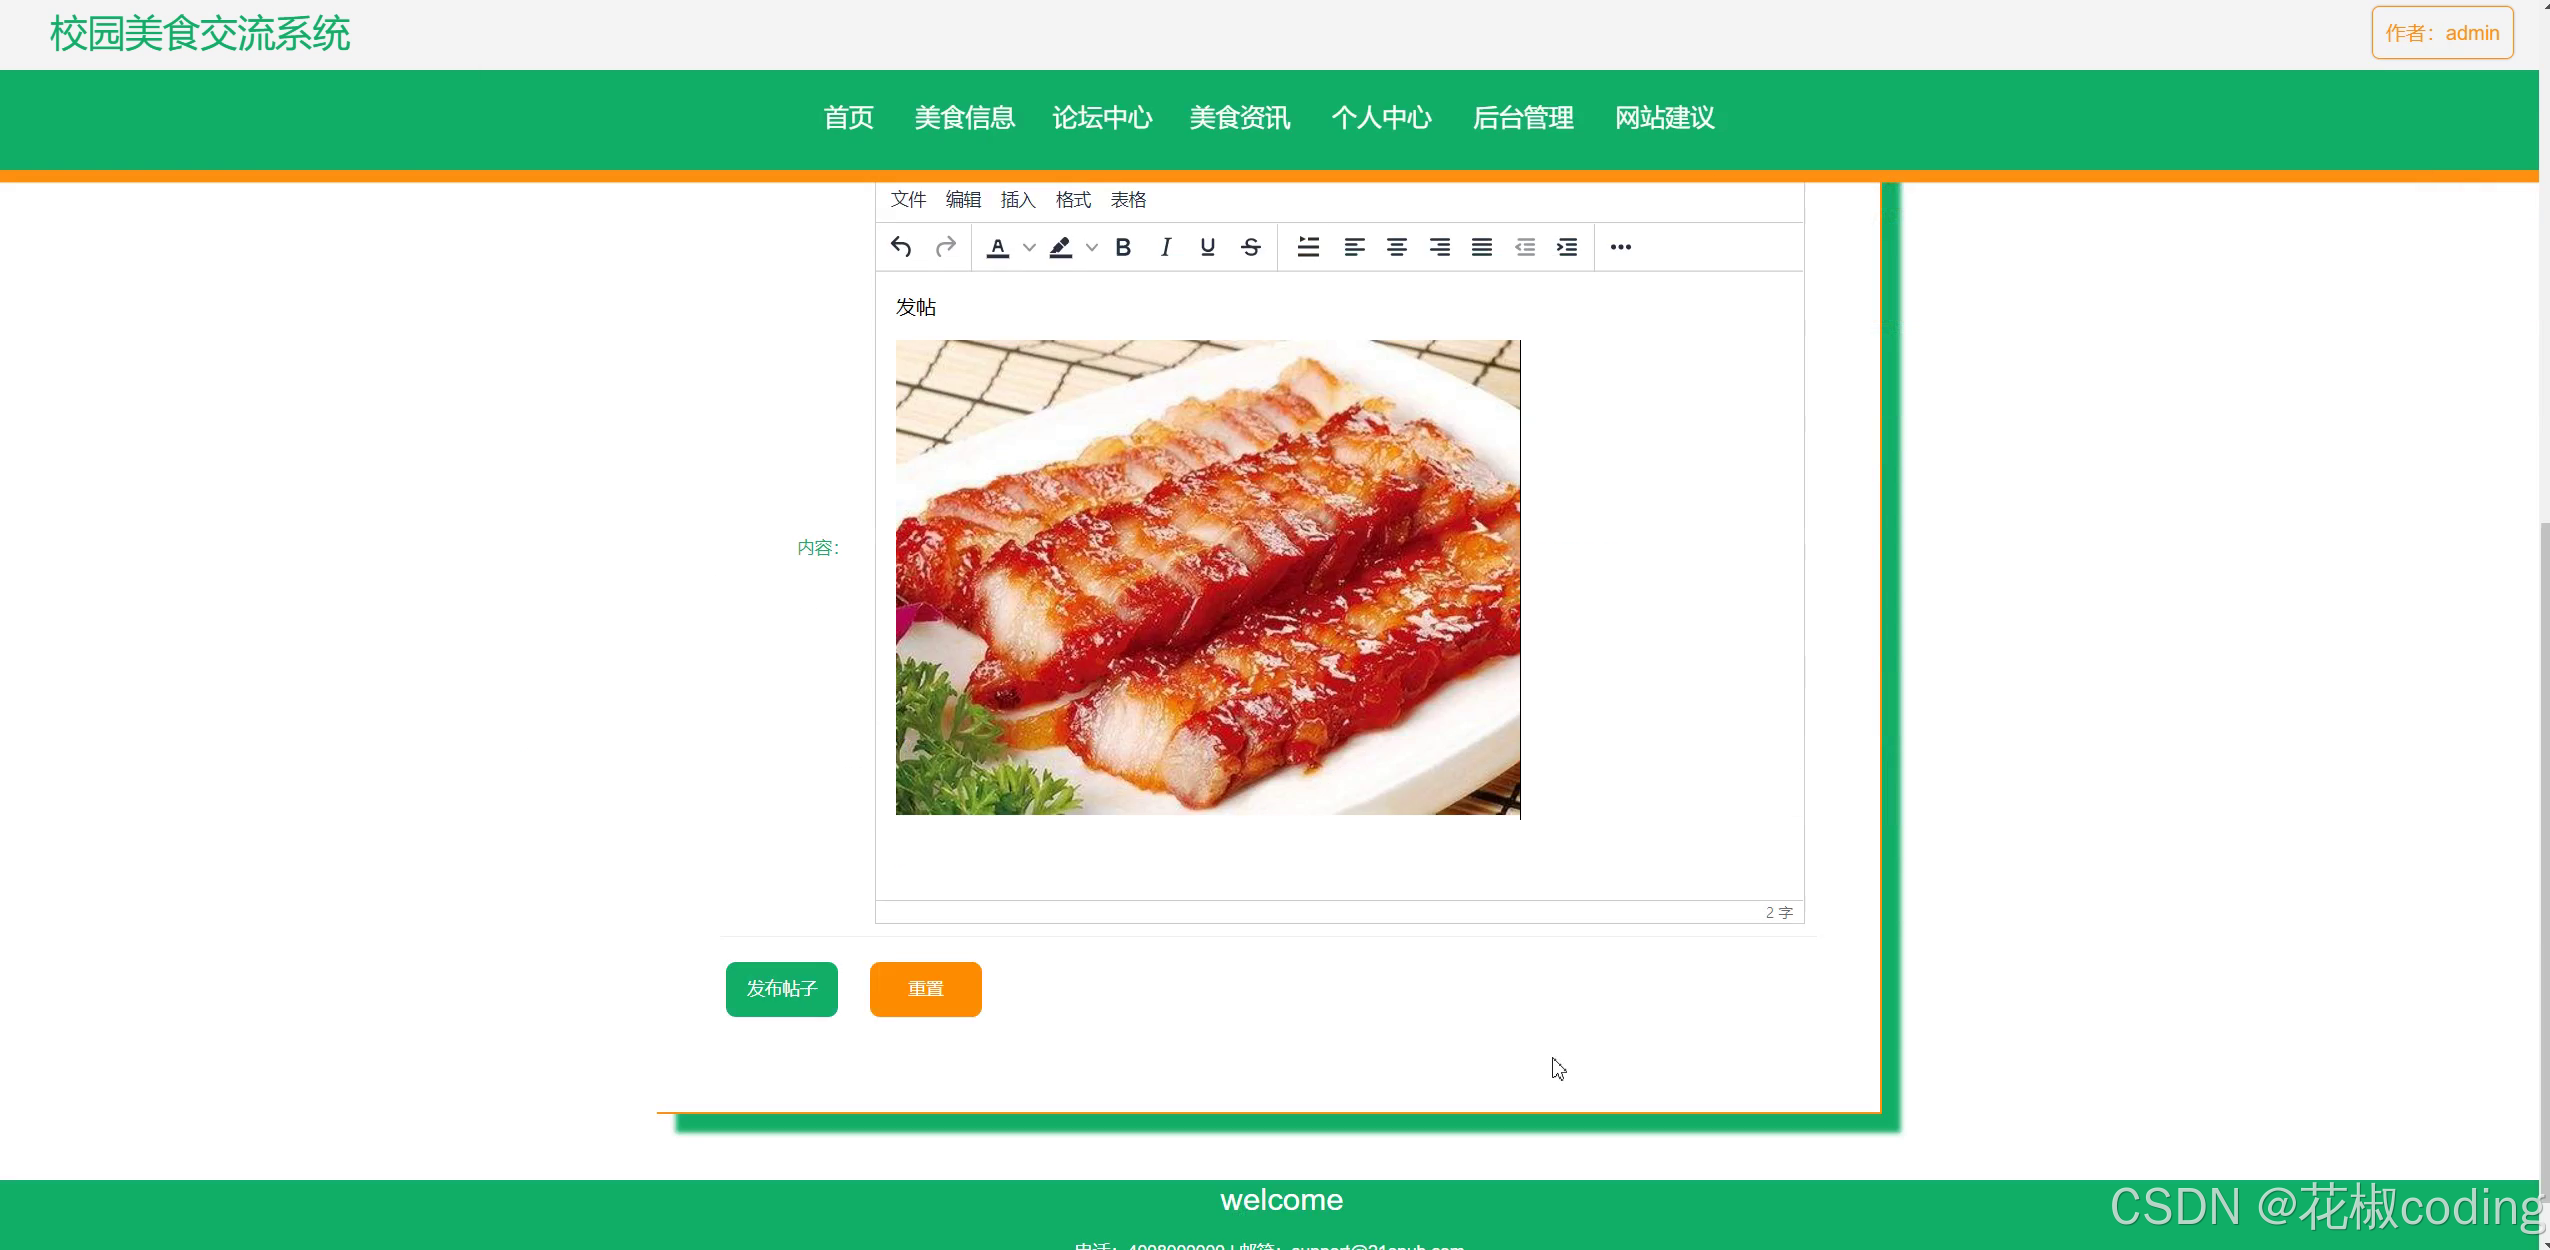Screen dimensions: 2550x1250
Task: Undo the last editor action
Action: pos(903,247)
